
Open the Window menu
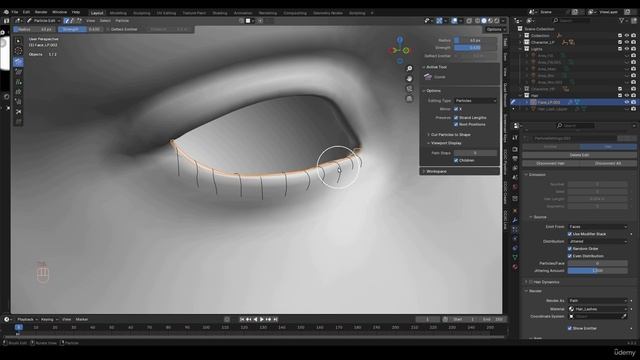click(x=60, y=12)
